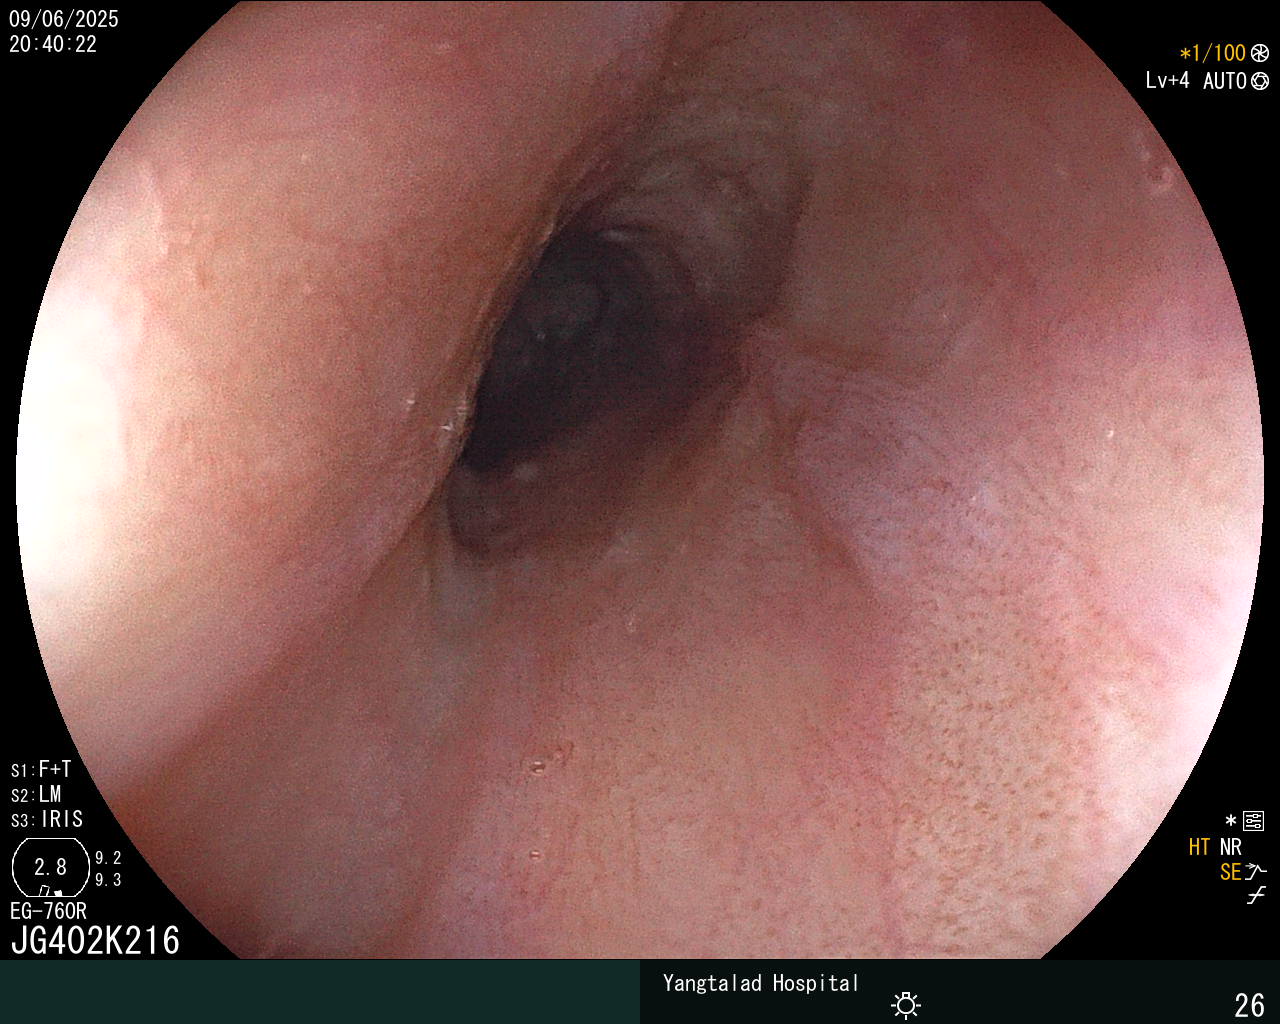
Task: Click the asterisk beside the settings icon
Action: pos(1230,821)
